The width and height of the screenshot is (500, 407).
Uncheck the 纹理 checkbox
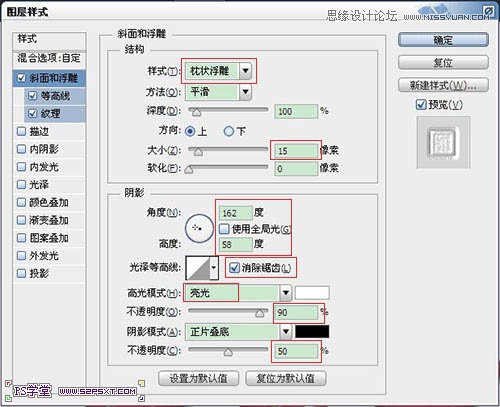32,113
